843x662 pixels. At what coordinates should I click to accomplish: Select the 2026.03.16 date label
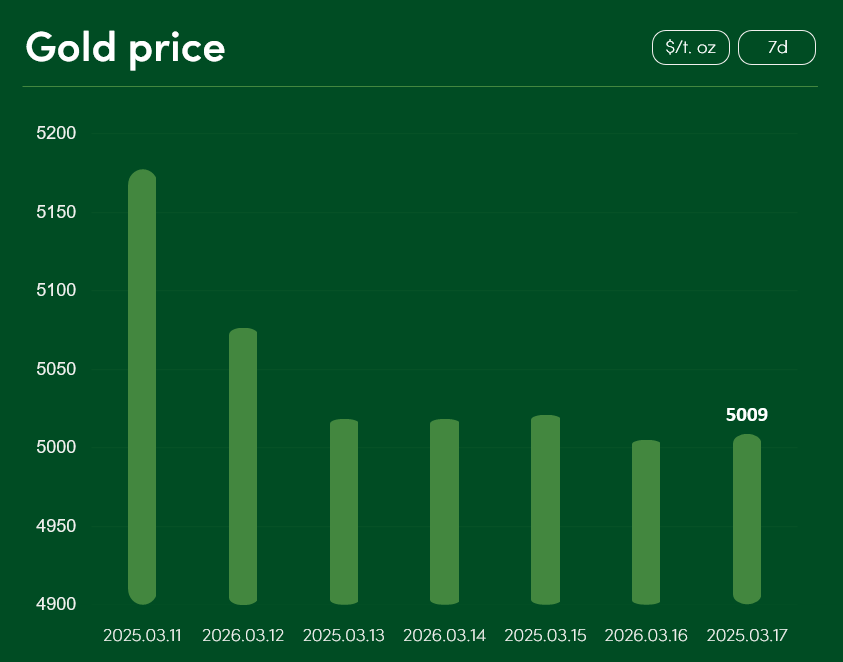(646, 636)
